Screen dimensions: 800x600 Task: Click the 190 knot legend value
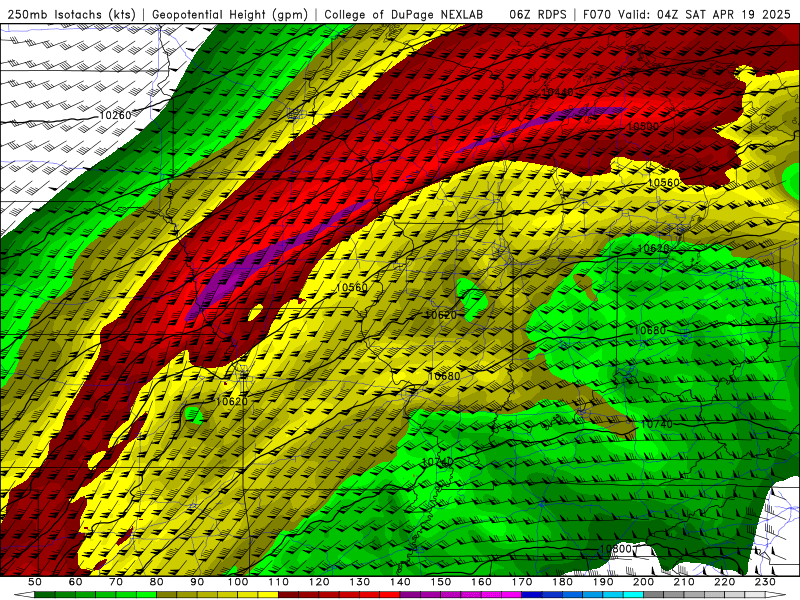coord(603,582)
